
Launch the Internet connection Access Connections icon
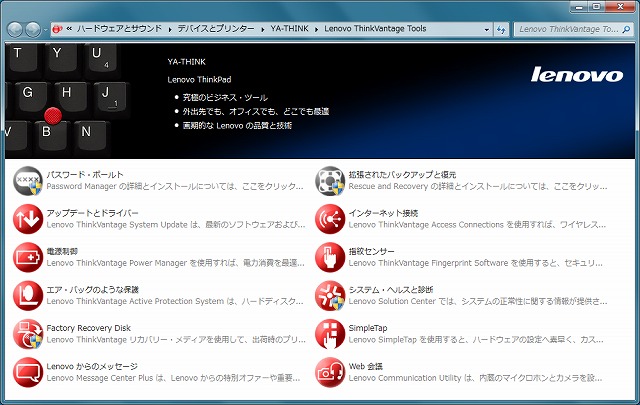330,219
